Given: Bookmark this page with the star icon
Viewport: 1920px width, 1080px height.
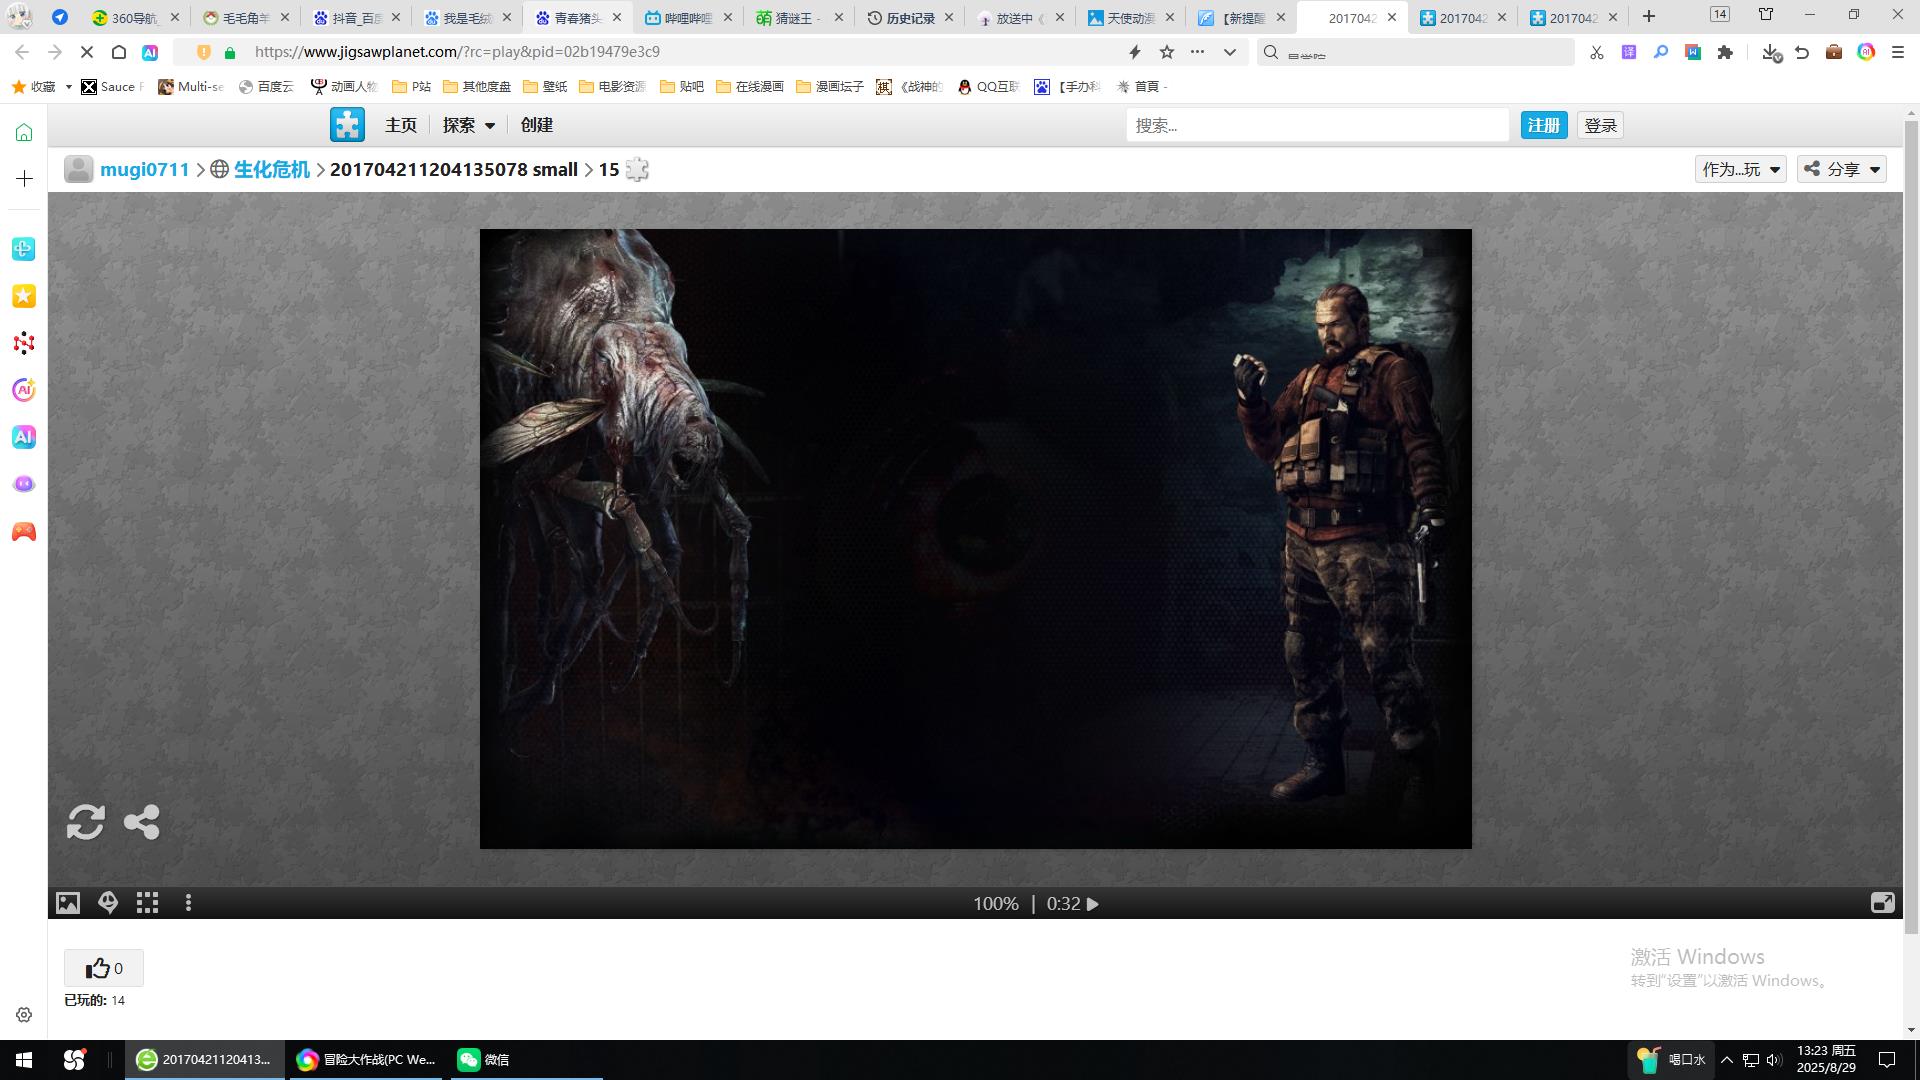Looking at the screenshot, I should click(1167, 52).
